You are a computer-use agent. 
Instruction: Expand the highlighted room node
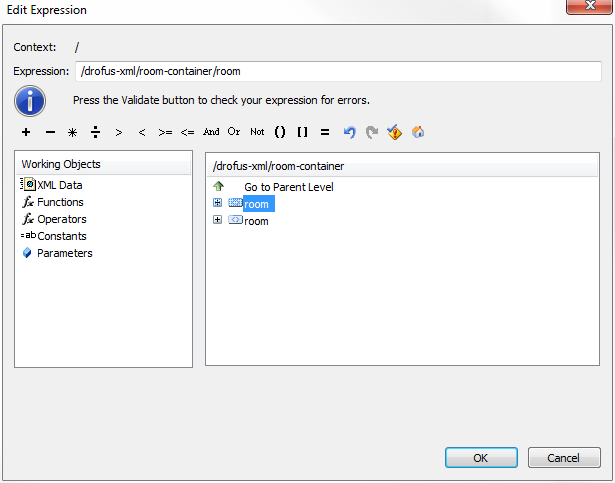217,204
